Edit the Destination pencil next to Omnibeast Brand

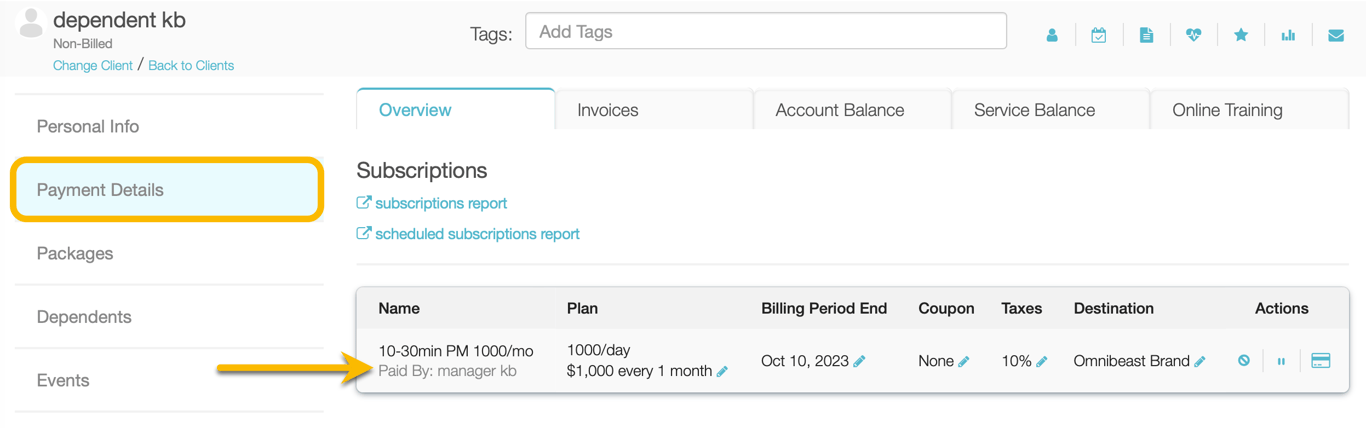(1200, 361)
